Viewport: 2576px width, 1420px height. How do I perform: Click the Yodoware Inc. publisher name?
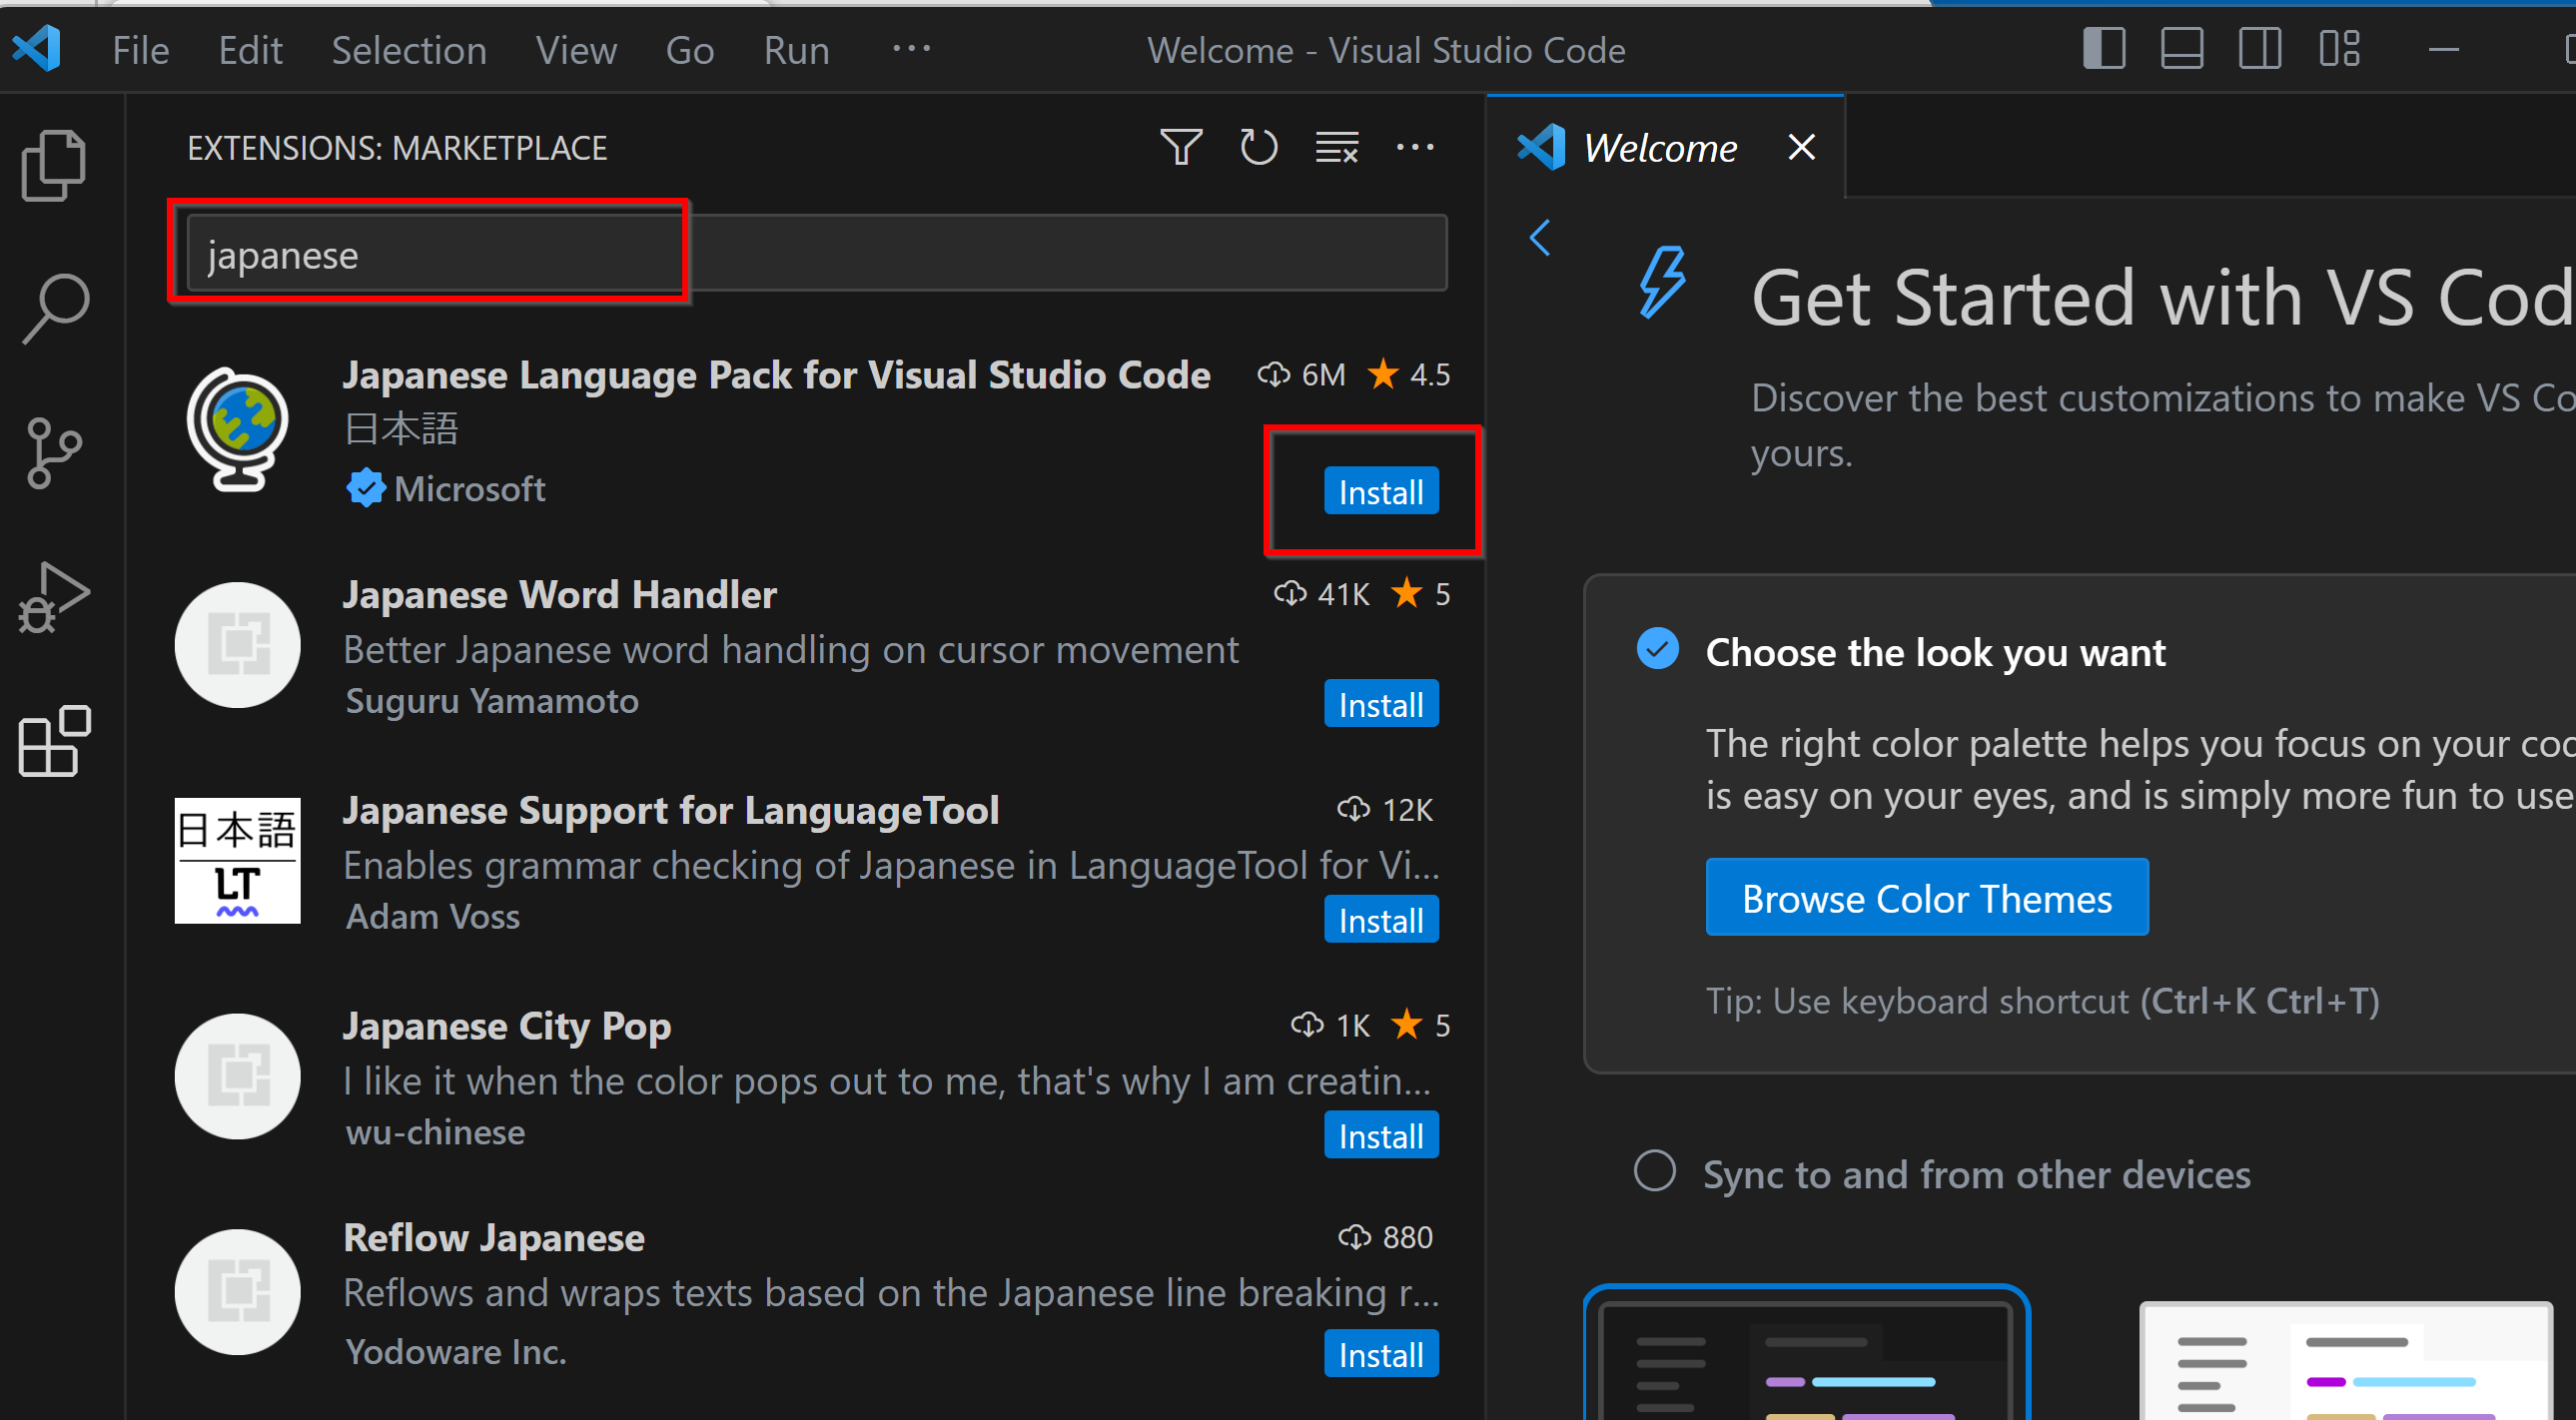click(456, 1352)
